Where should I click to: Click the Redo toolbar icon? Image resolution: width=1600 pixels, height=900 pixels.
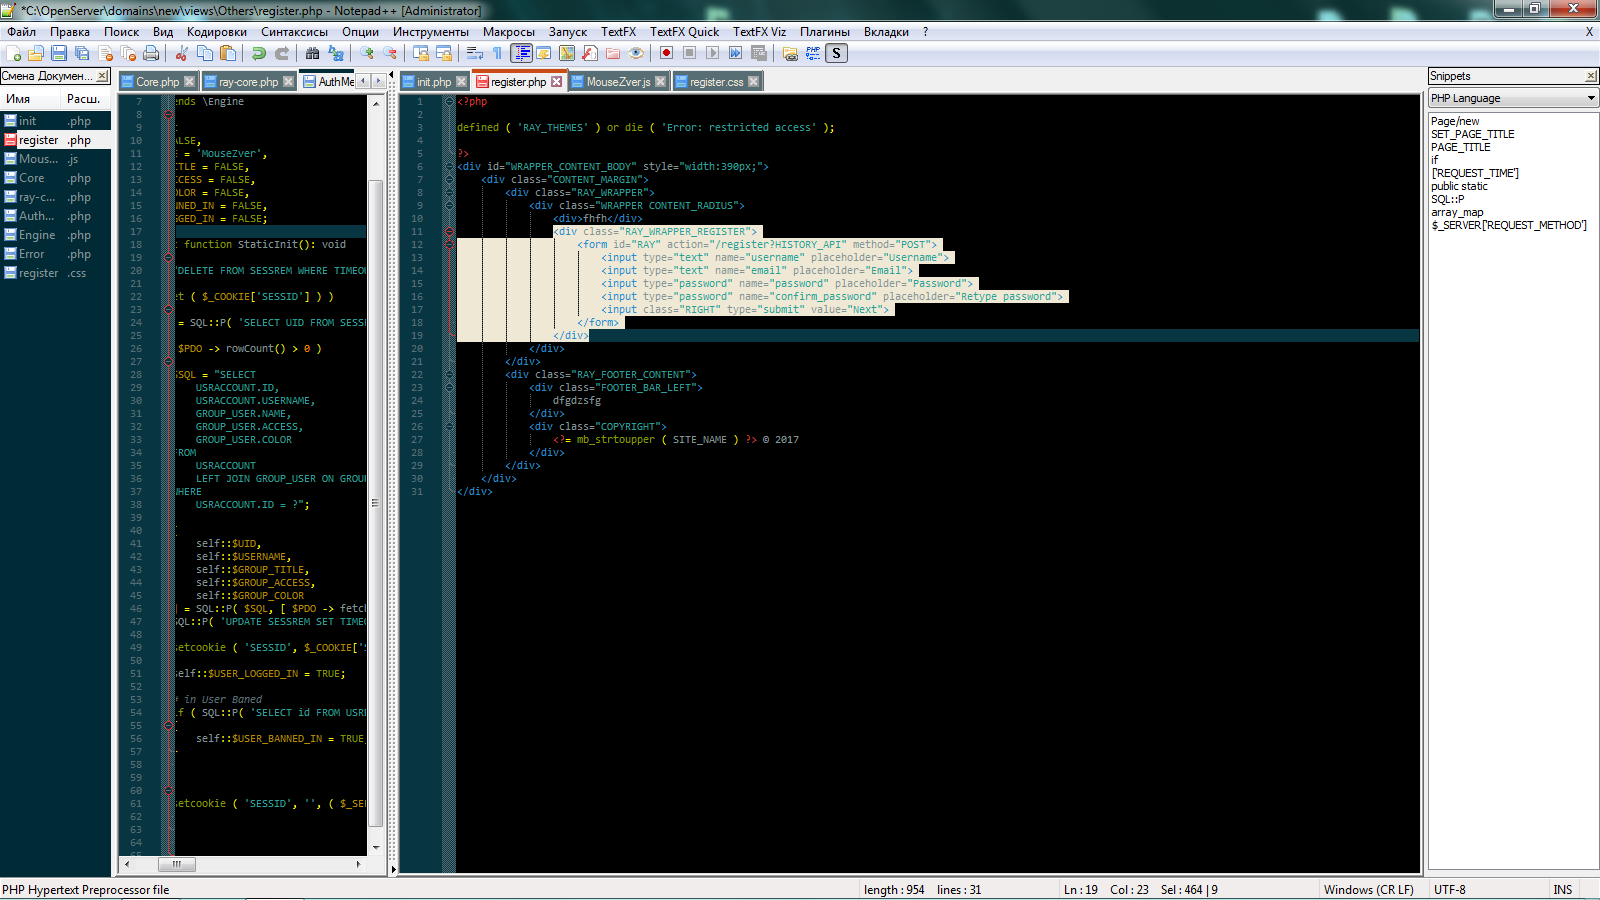(x=282, y=53)
